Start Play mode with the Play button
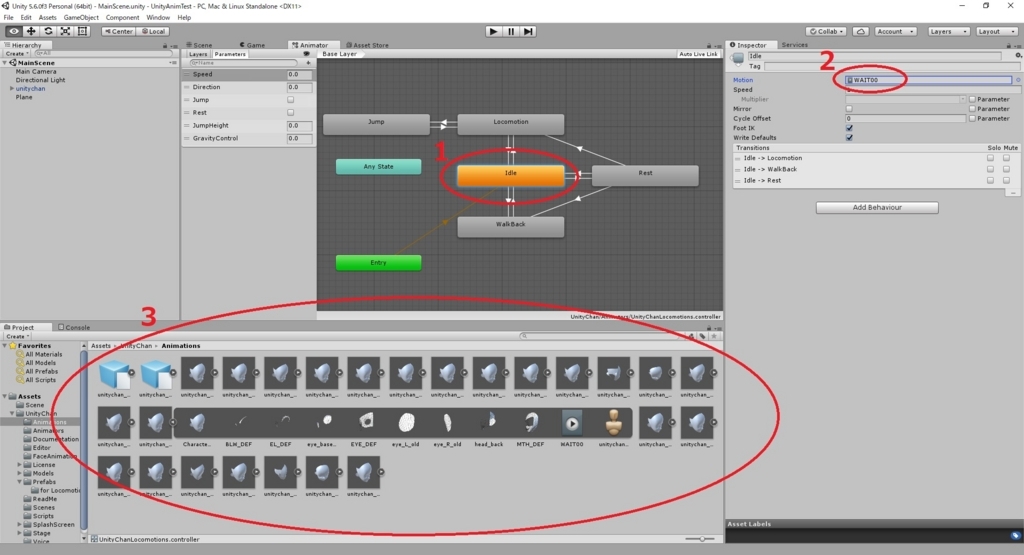 [494, 31]
